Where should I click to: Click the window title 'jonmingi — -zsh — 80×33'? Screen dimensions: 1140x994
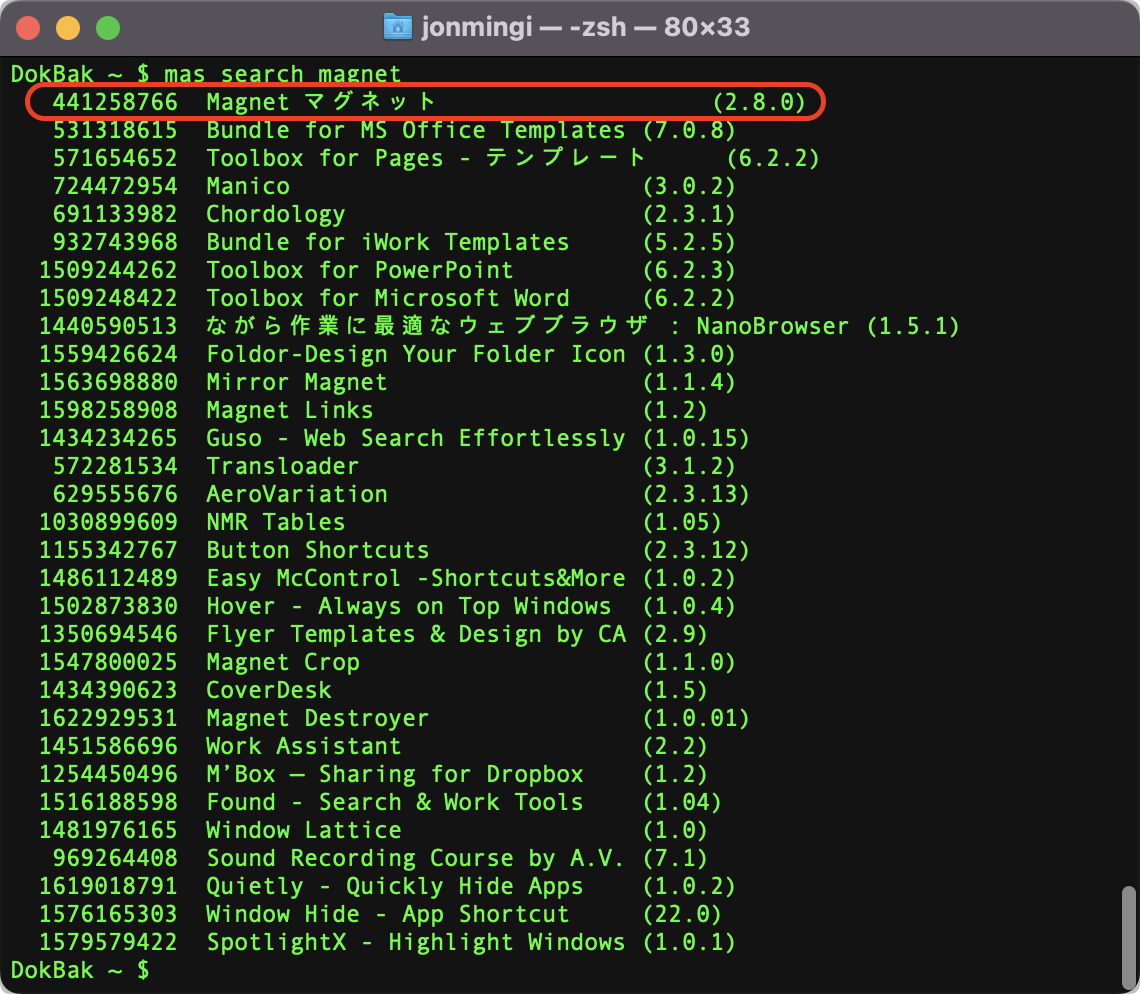pyautogui.click(x=585, y=27)
